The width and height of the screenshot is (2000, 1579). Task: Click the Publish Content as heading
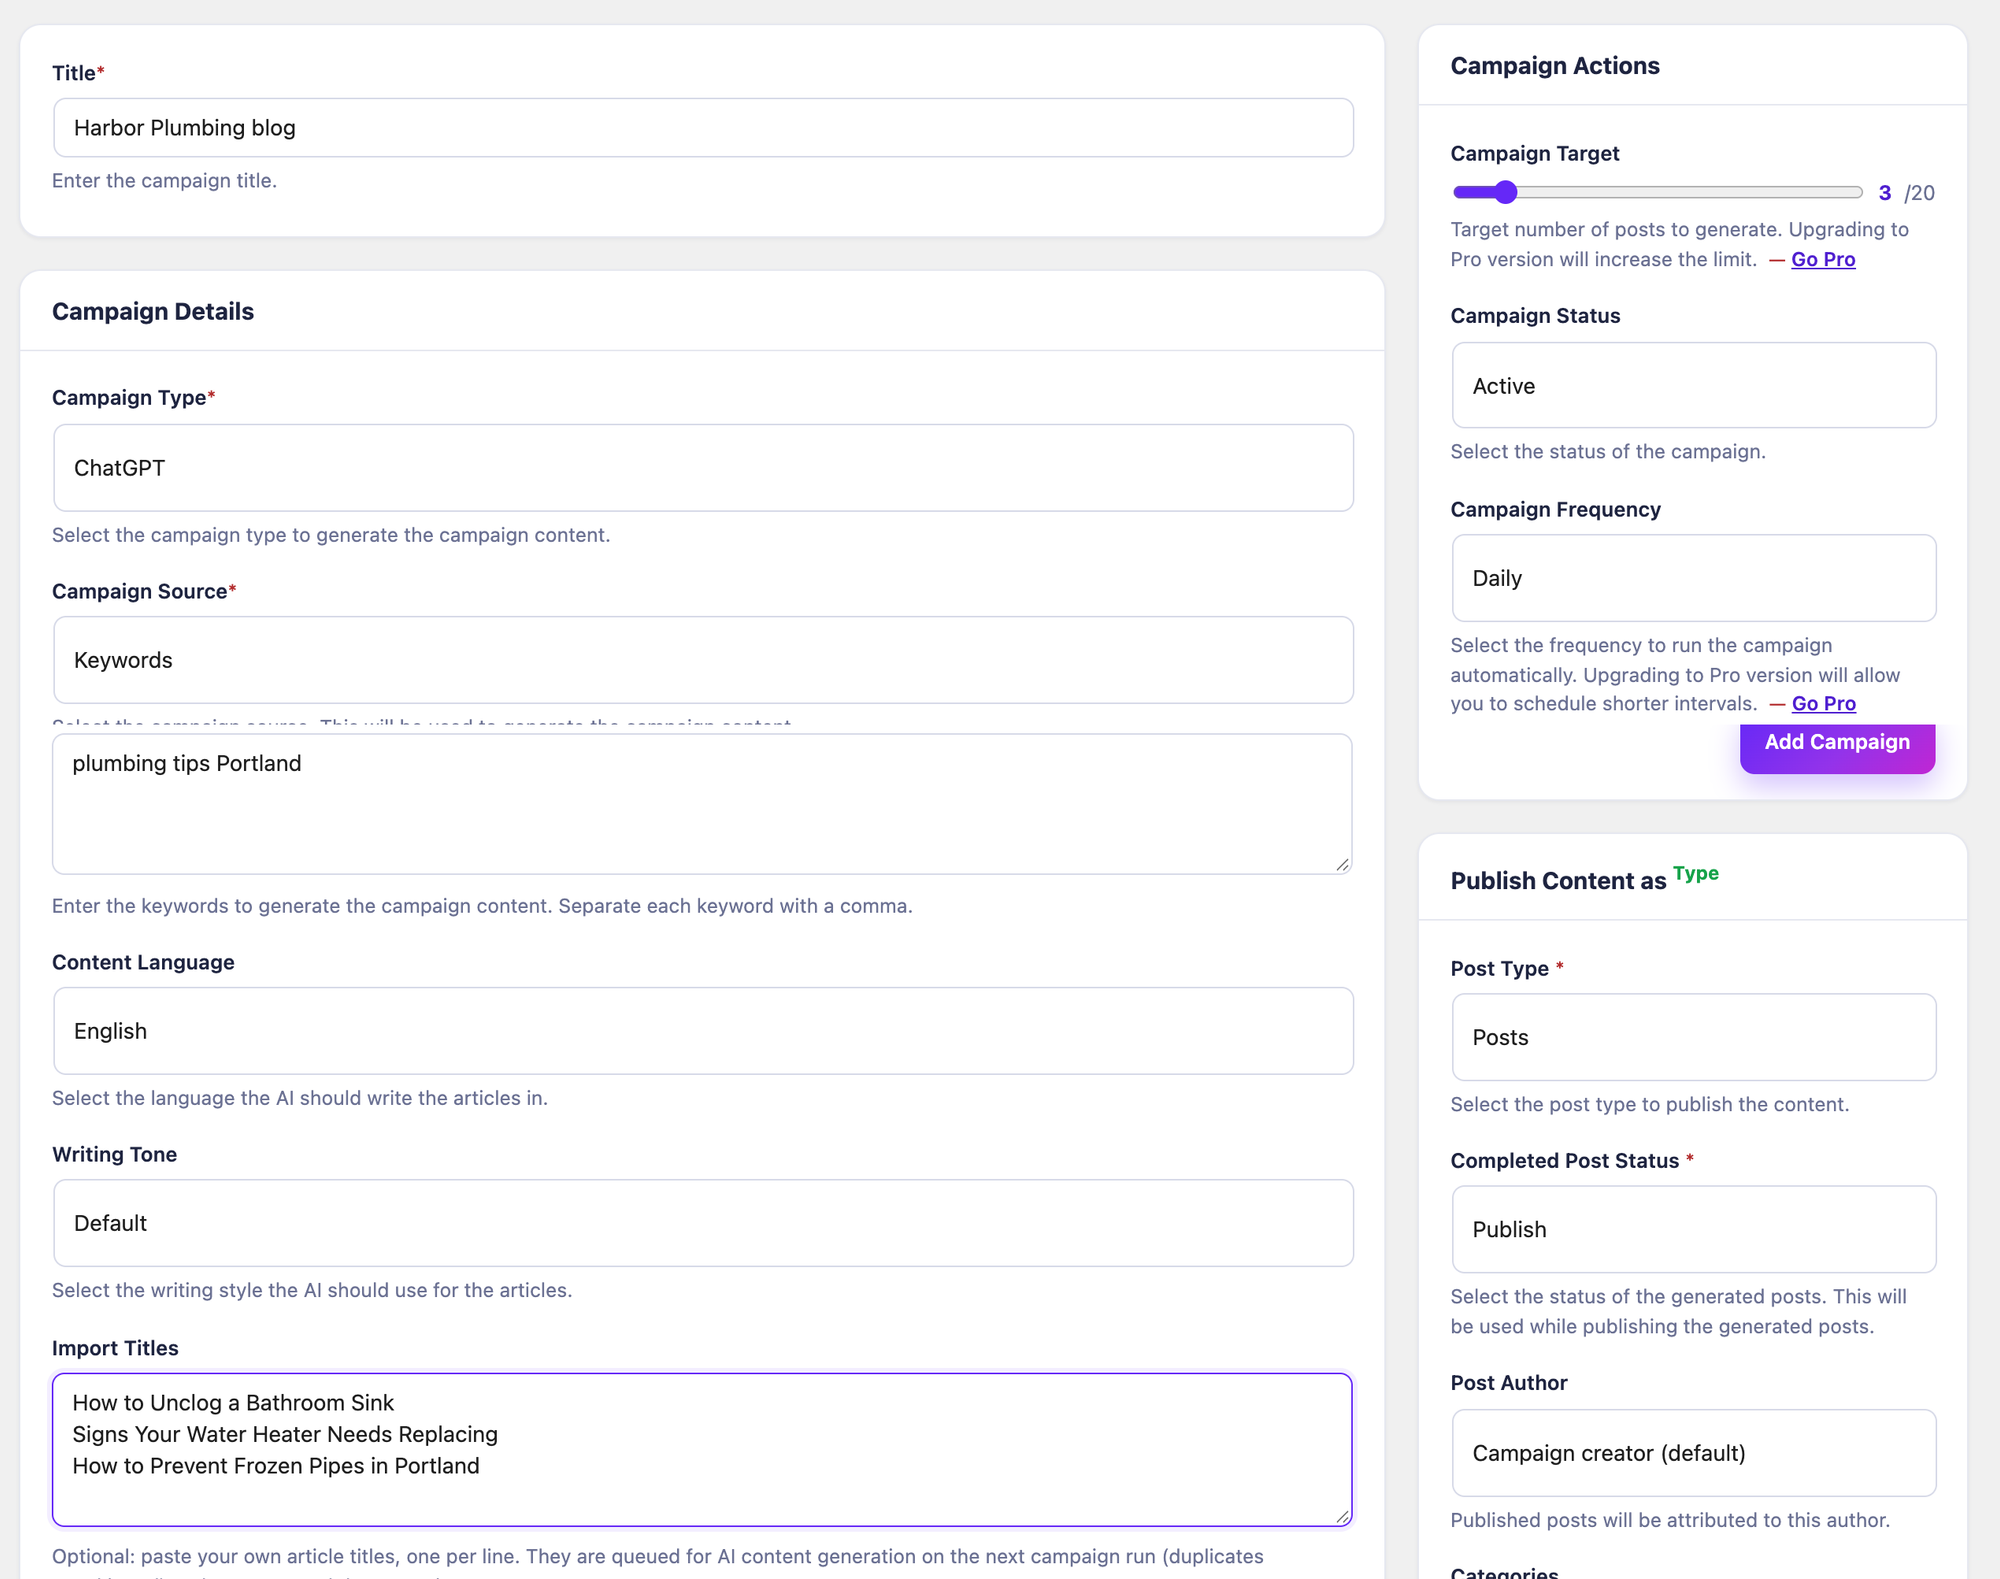pos(1558,881)
